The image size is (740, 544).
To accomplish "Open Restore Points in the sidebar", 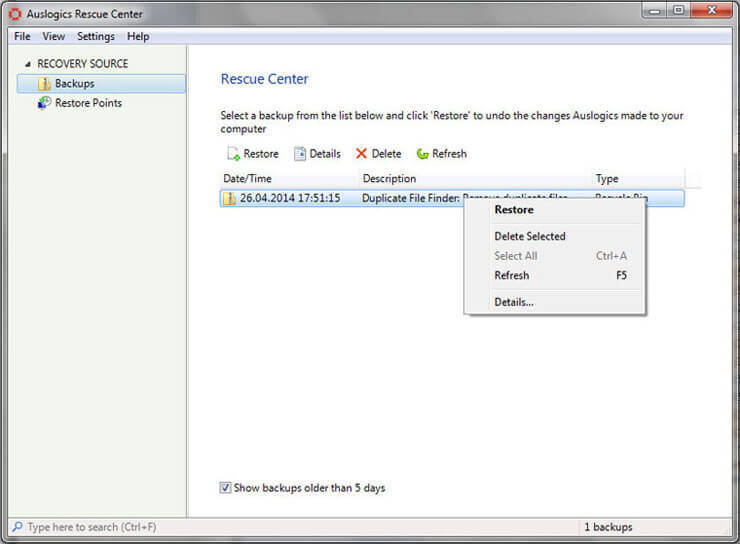I will tap(88, 103).
